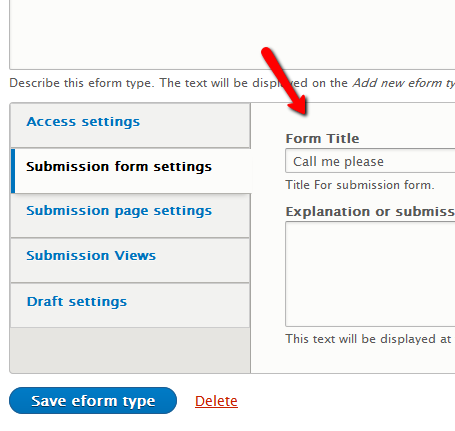This screenshot has height=431, width=455.
Task: Click the Title For submission form hint
Action: (x=360, y=185)
